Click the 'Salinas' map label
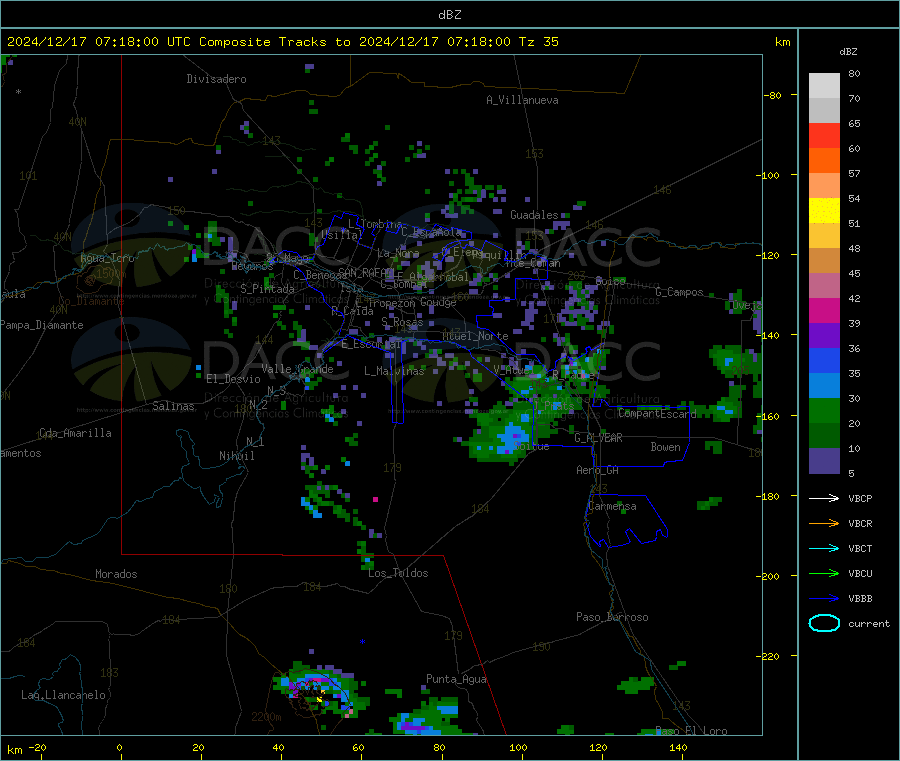 tap(173, 406)
